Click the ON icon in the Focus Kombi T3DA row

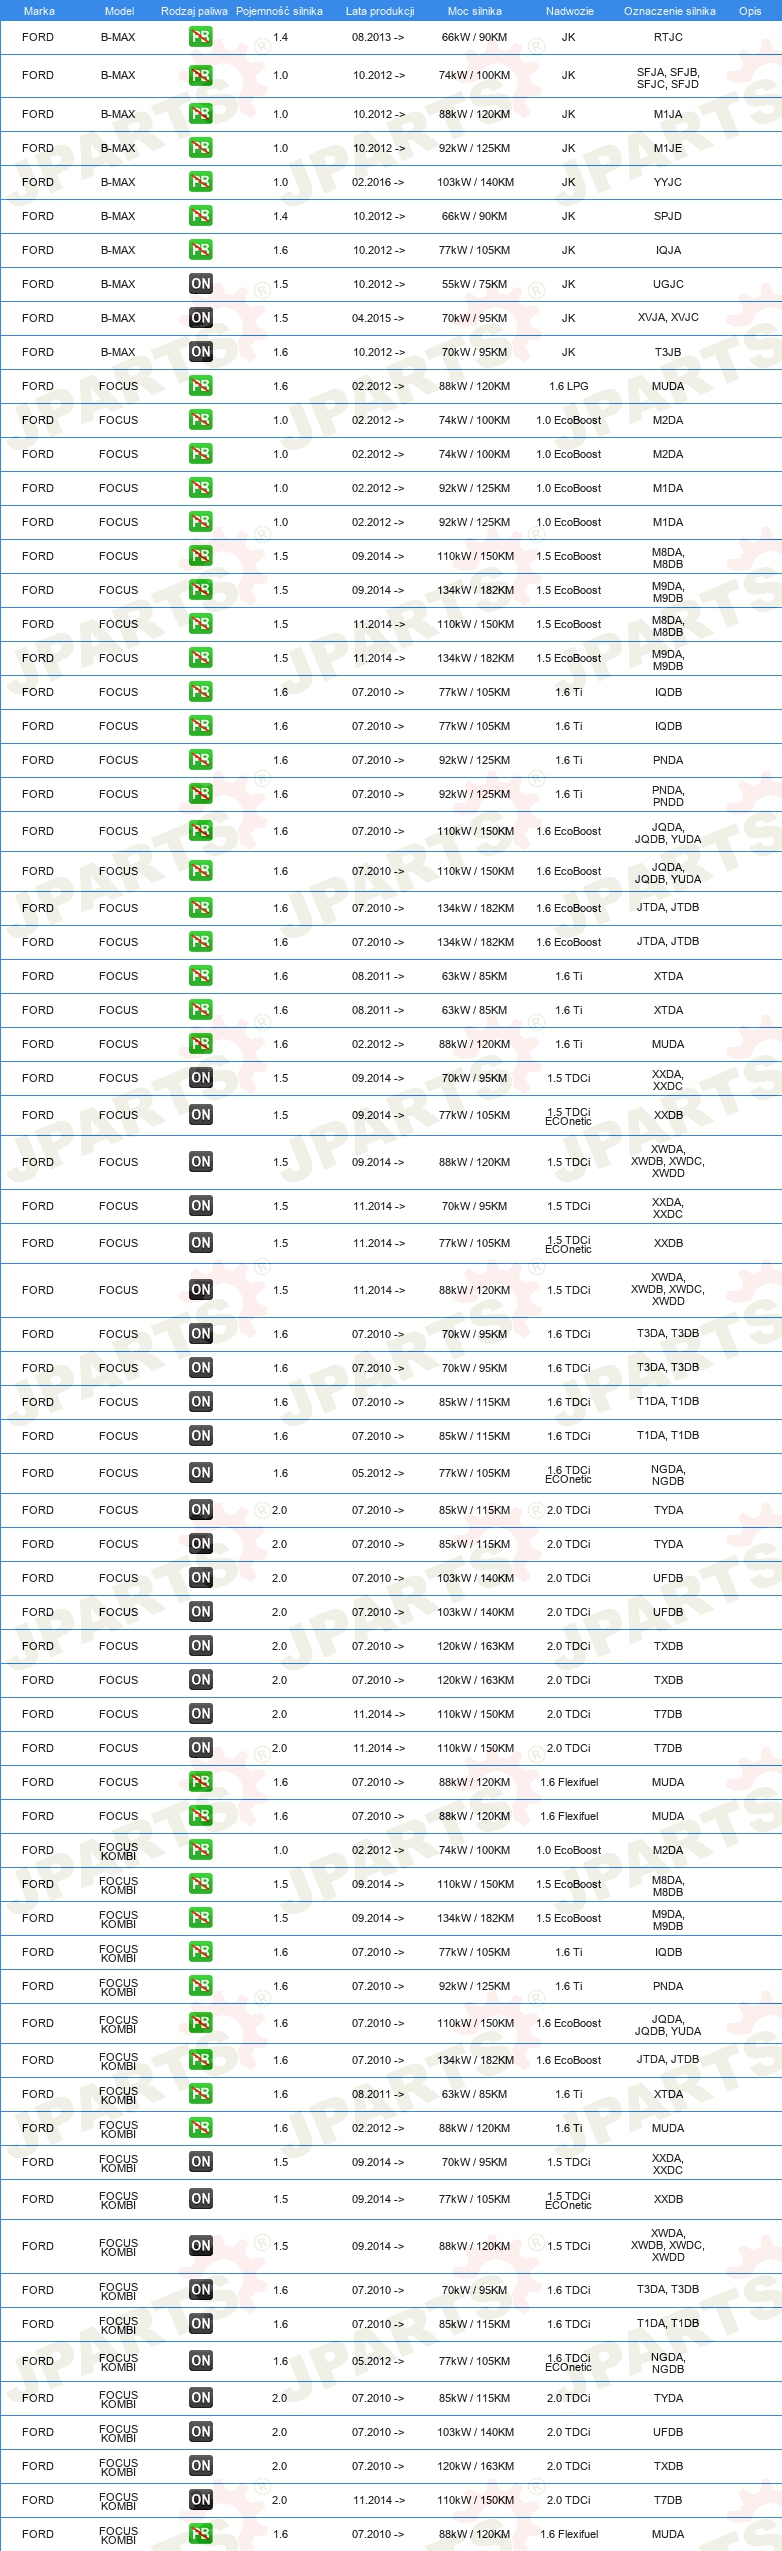coord(200,2290)
